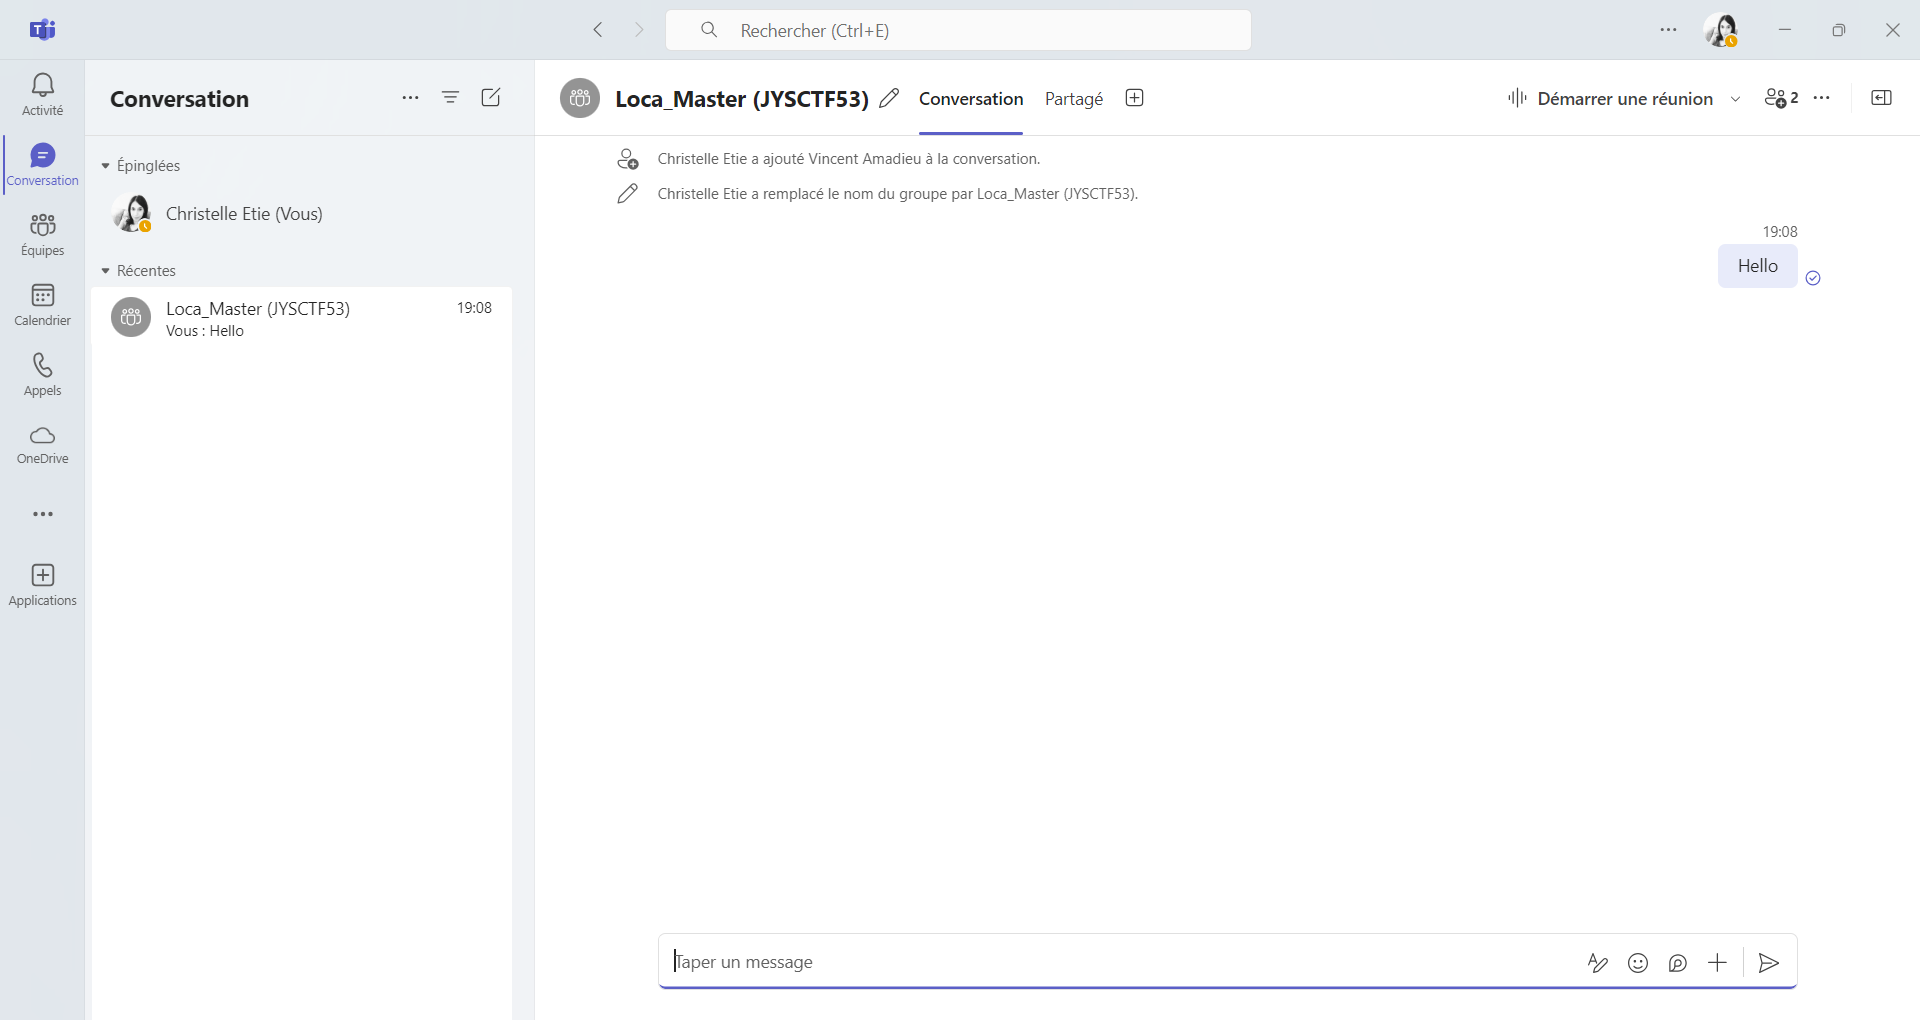This screenshot has height=1020, width=1920.
Task: Send the message with arrow icon
Action: click(x=1768, y=962)
